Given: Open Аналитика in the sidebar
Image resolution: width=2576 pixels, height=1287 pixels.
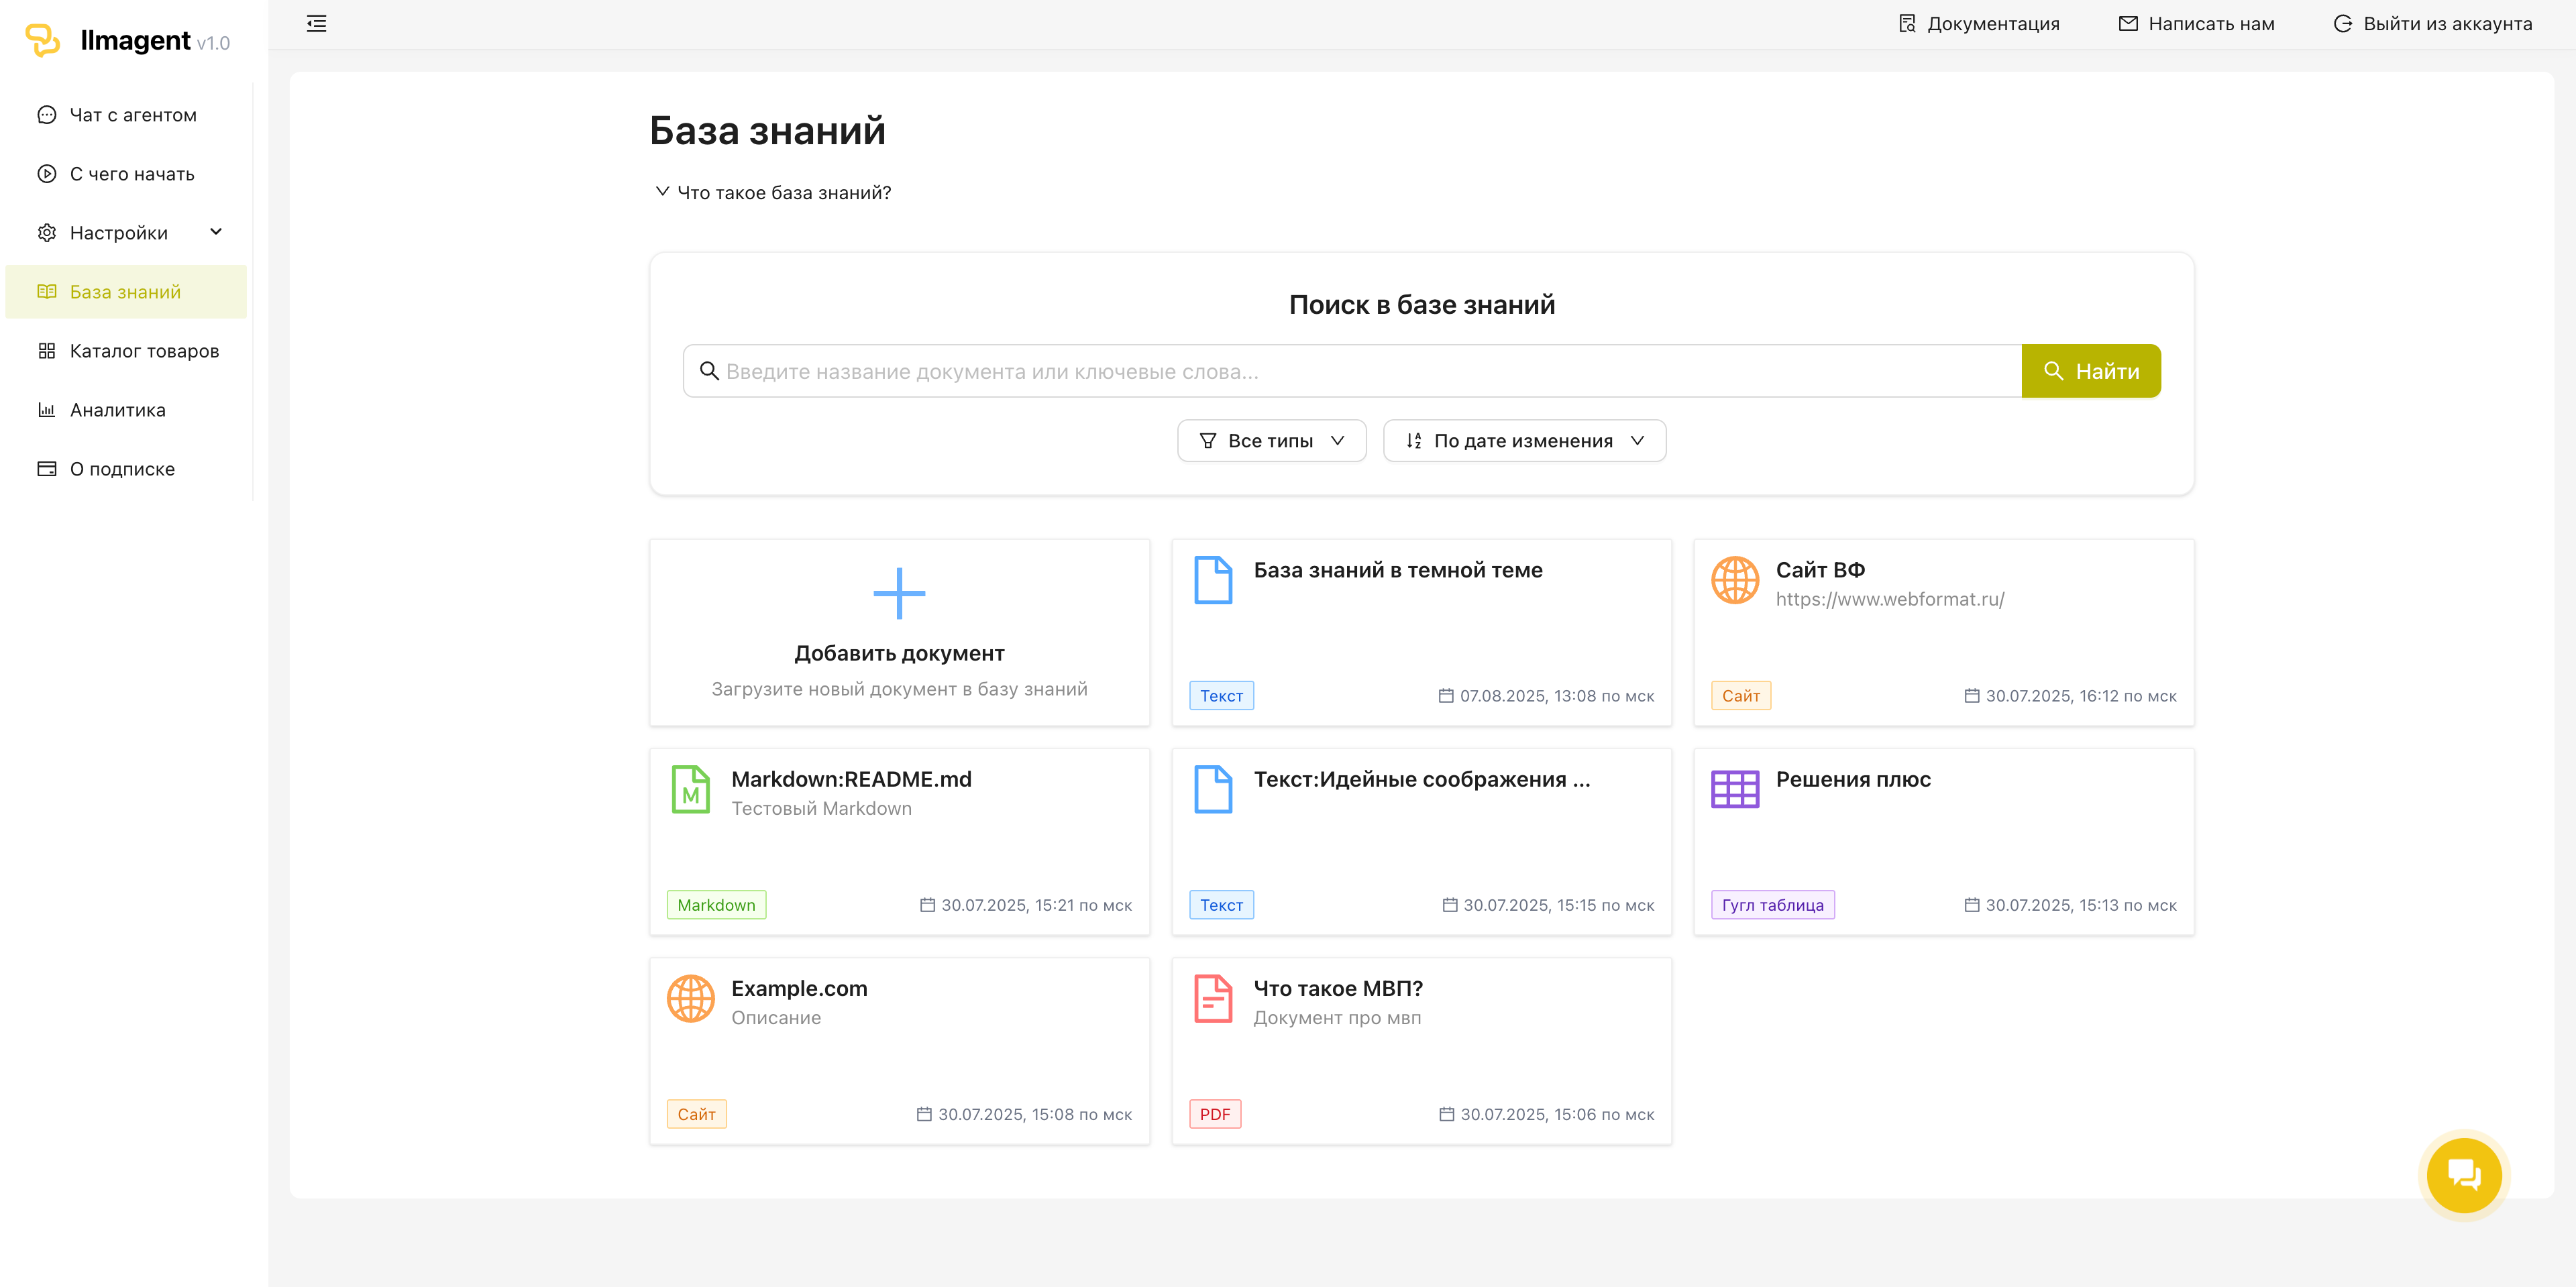Looking at the screenshot, I should 117,410.
